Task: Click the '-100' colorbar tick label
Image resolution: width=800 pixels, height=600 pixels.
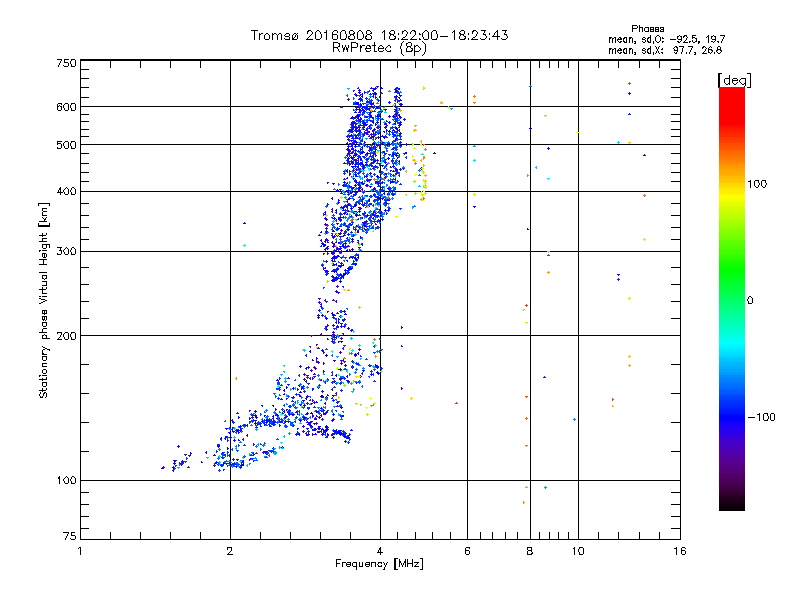Action: (762, 417)
